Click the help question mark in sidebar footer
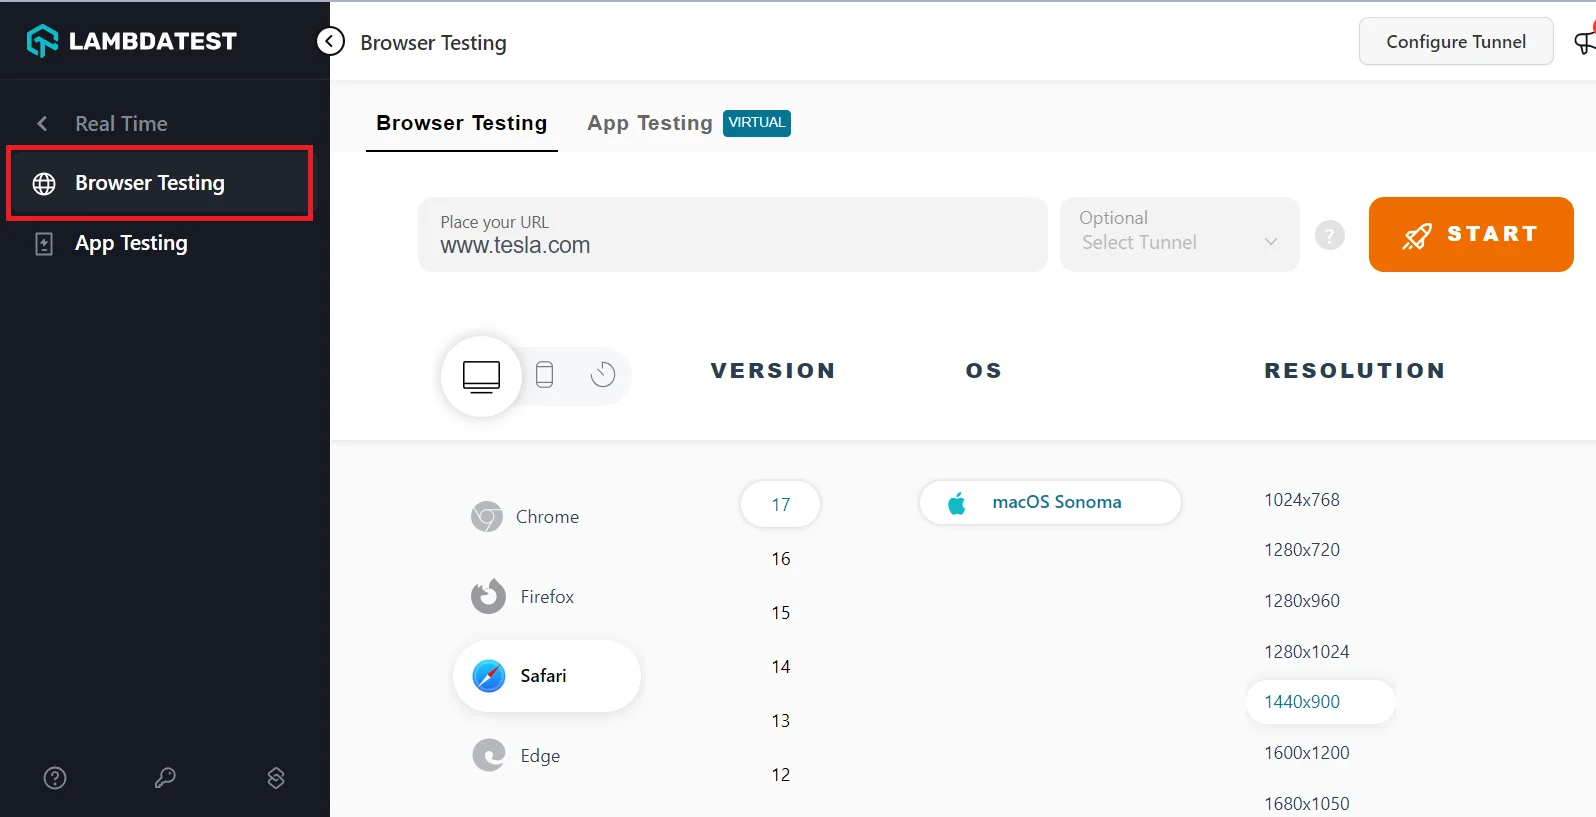The height and width of the screenshot is (817, 1596). 55,778
